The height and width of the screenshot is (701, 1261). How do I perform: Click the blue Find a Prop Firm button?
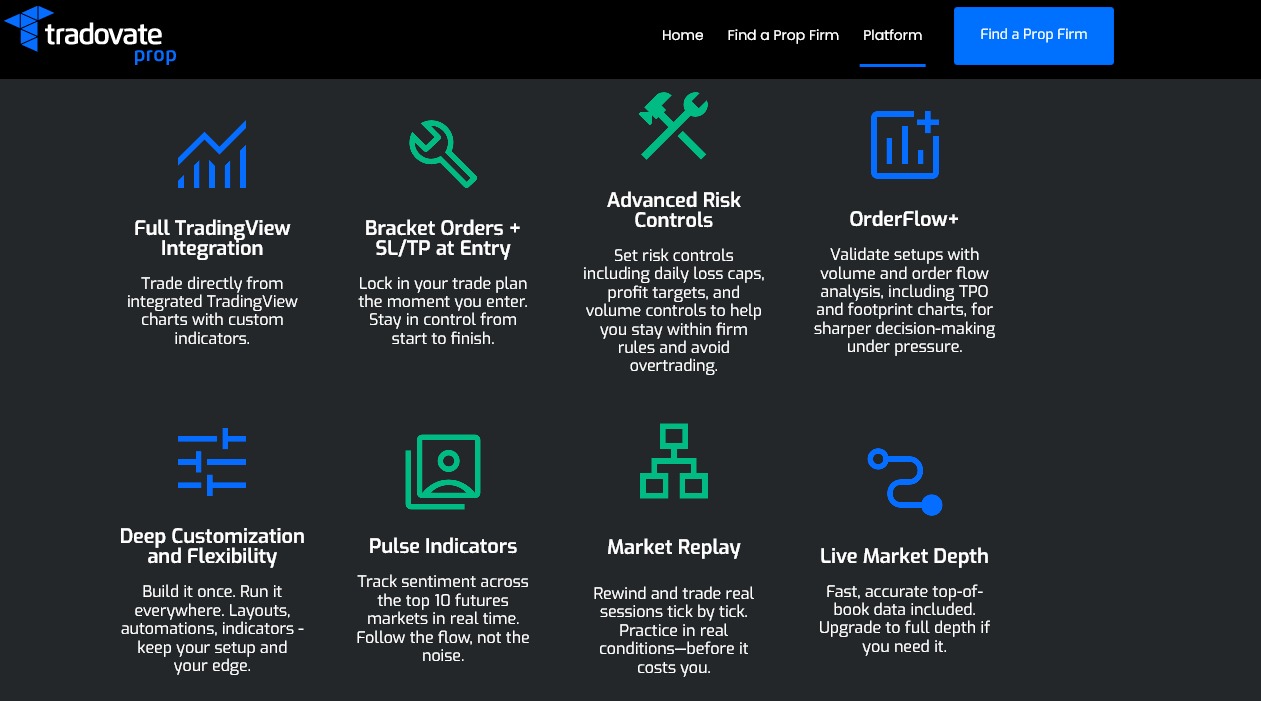click(1033, 35)
